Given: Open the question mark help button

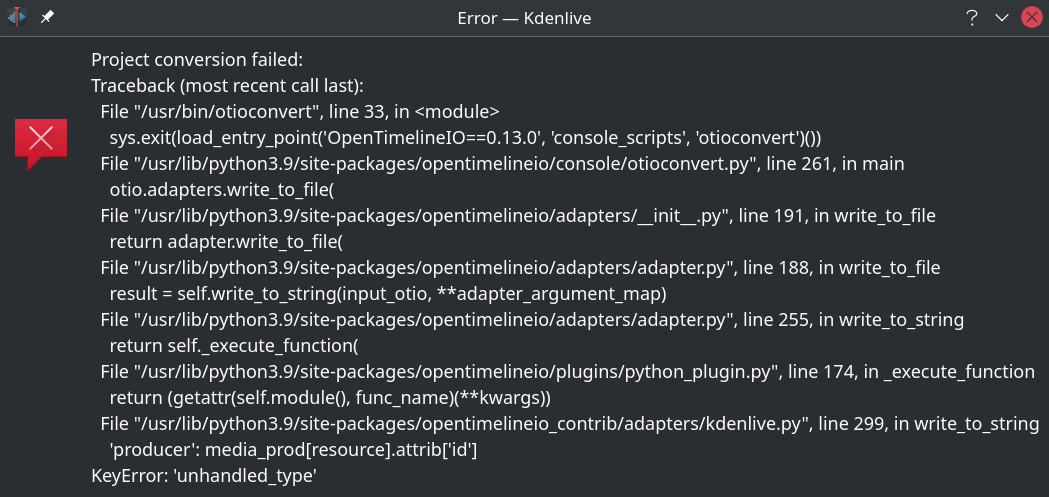Looking at the screenshot, I should 972,17.
